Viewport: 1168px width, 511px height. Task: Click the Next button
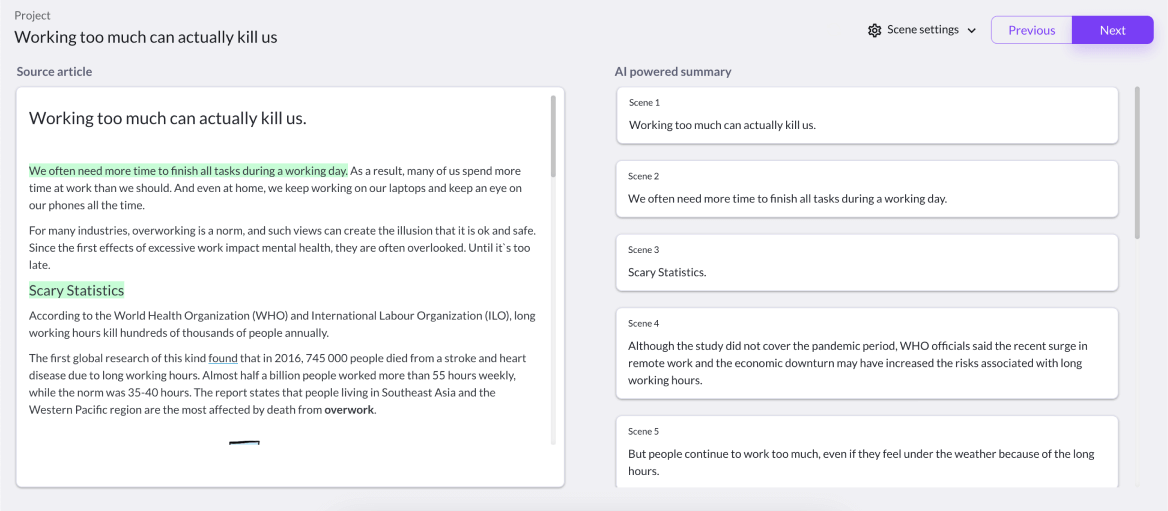(1112, 30)
